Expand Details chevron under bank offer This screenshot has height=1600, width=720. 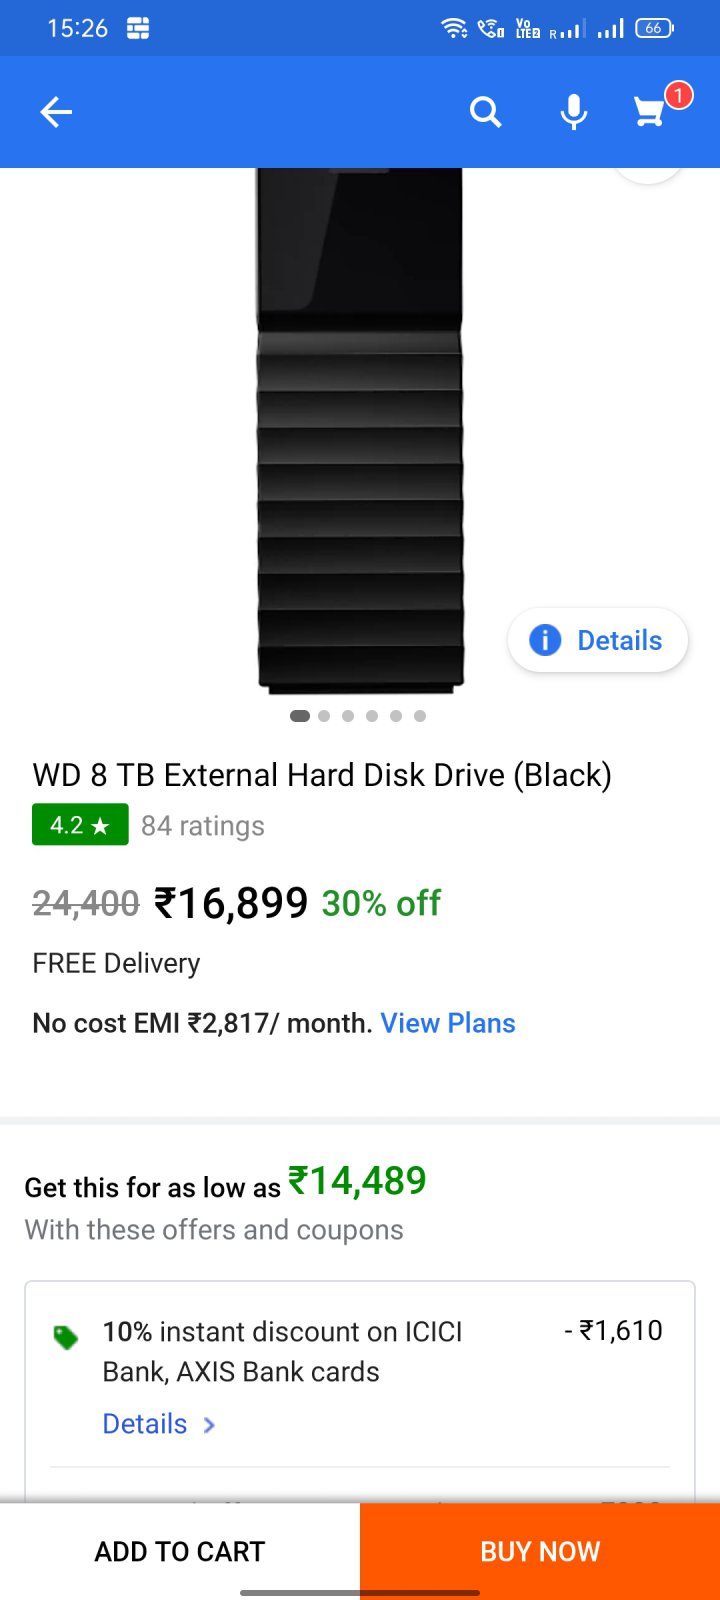point(209,1425)
